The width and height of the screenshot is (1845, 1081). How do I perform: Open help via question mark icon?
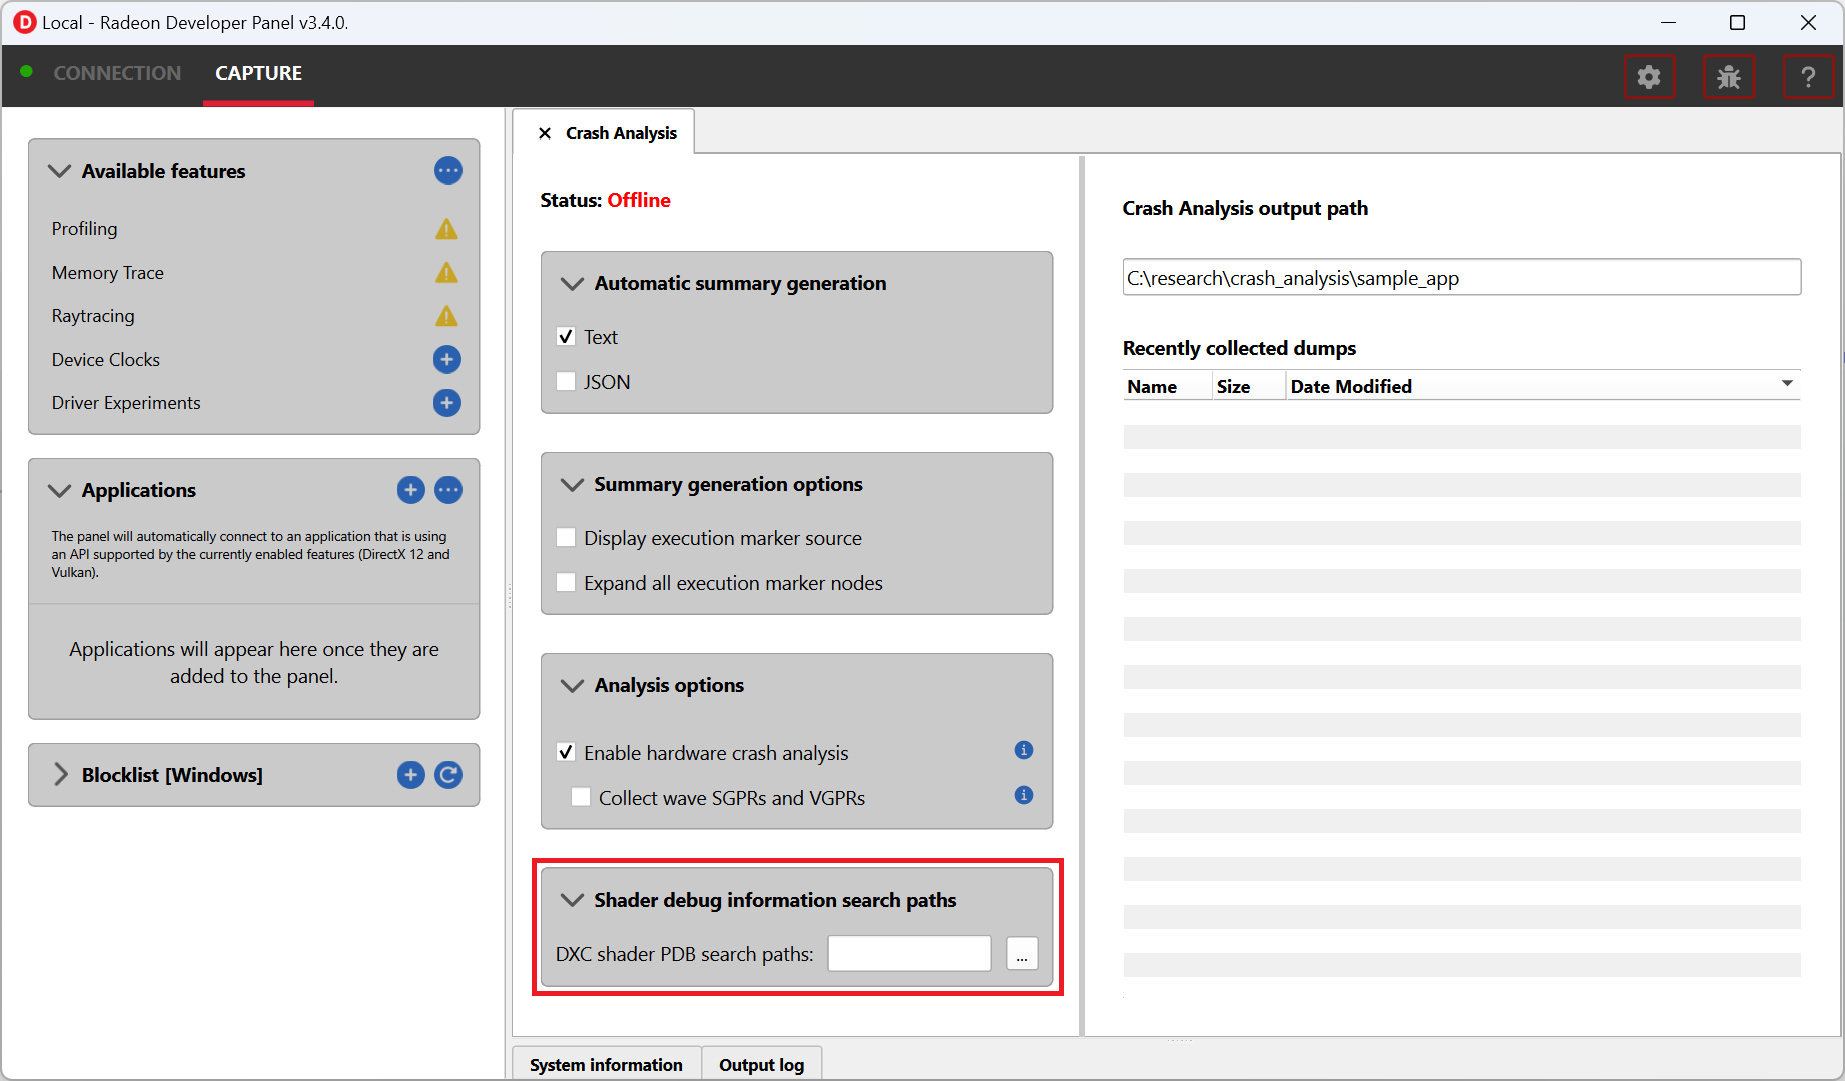pos(1807,77)
